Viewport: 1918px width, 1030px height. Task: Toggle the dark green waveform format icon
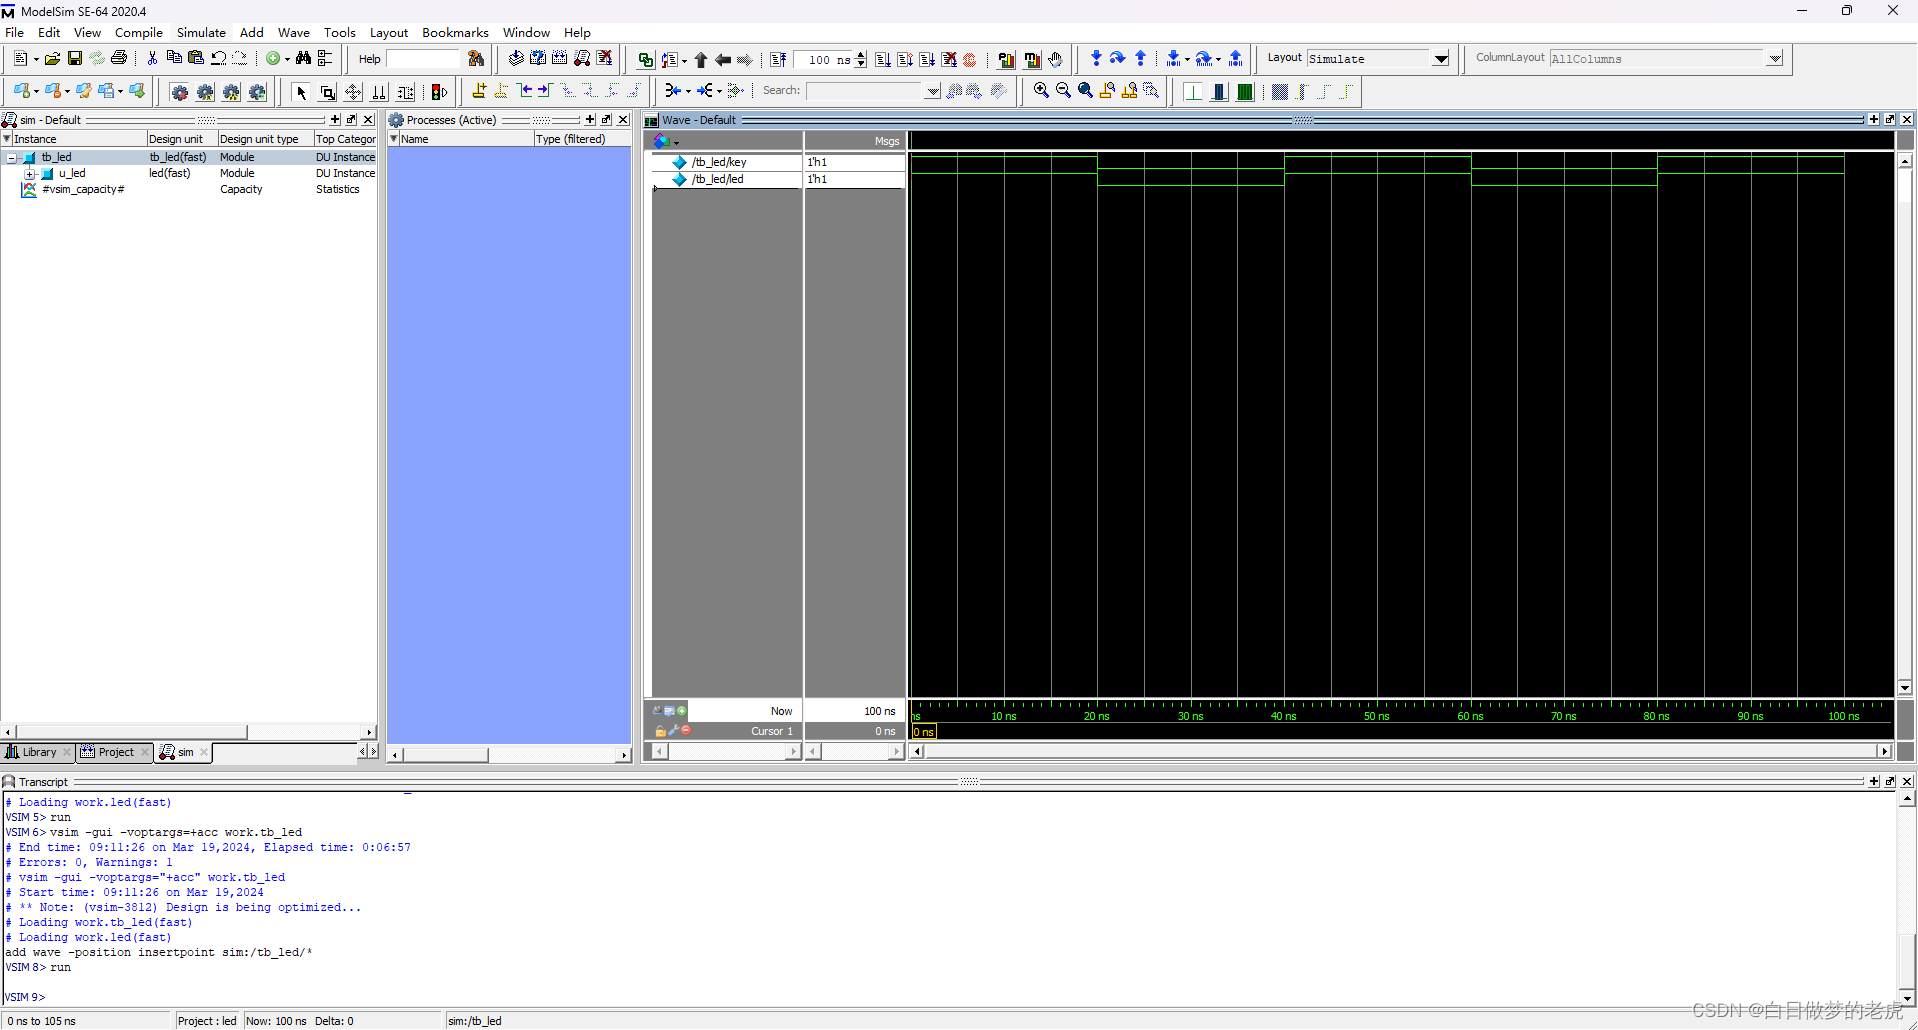coord(1245,92)
